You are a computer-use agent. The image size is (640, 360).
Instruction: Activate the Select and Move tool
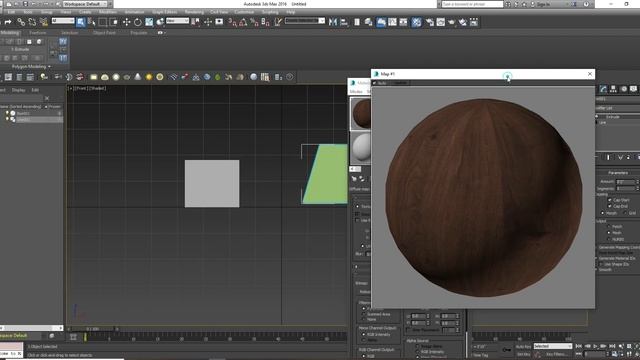(126, 22)
